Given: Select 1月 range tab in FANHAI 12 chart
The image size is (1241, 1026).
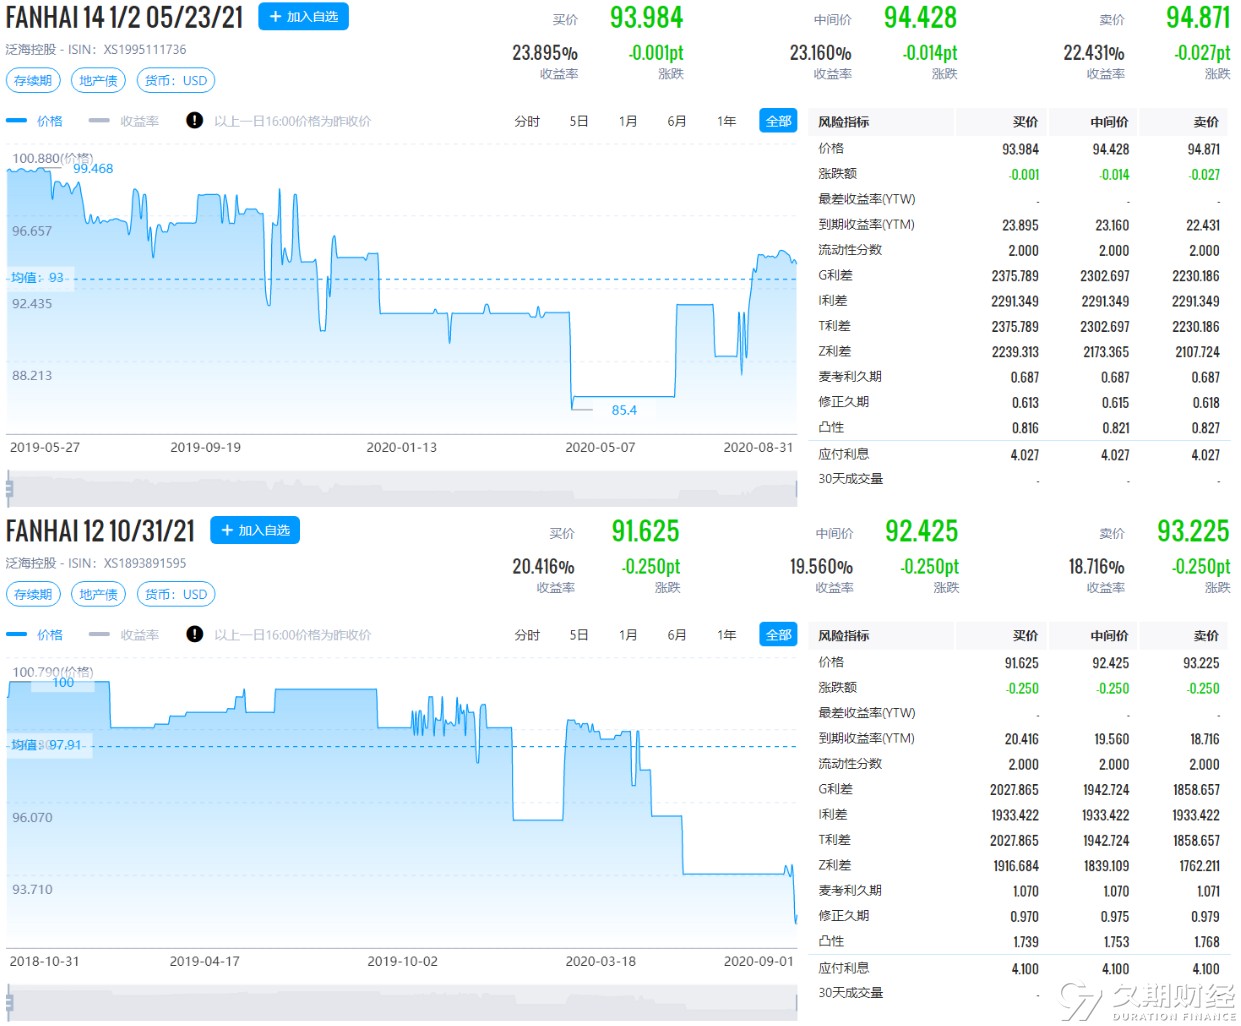Looking at the screenshot, I should 628,635.
